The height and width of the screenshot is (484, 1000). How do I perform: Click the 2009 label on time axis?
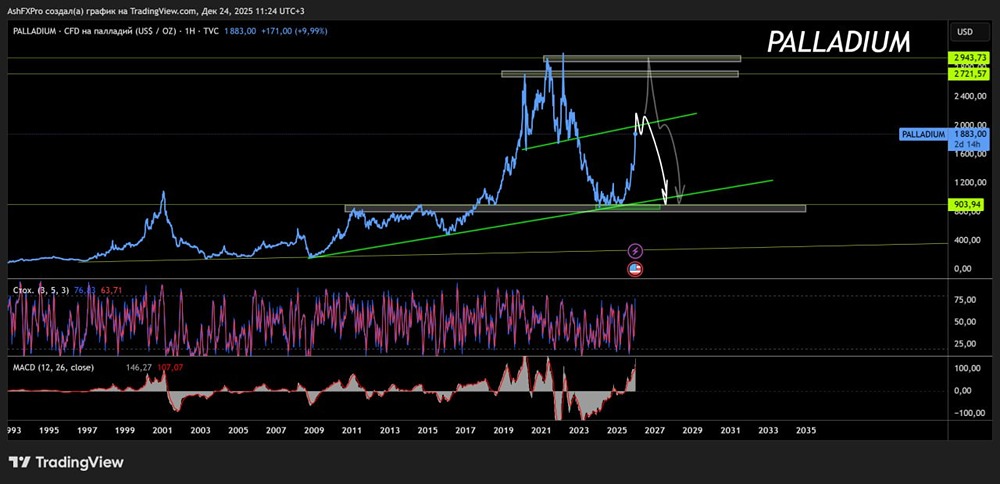[x=314, y=430]
